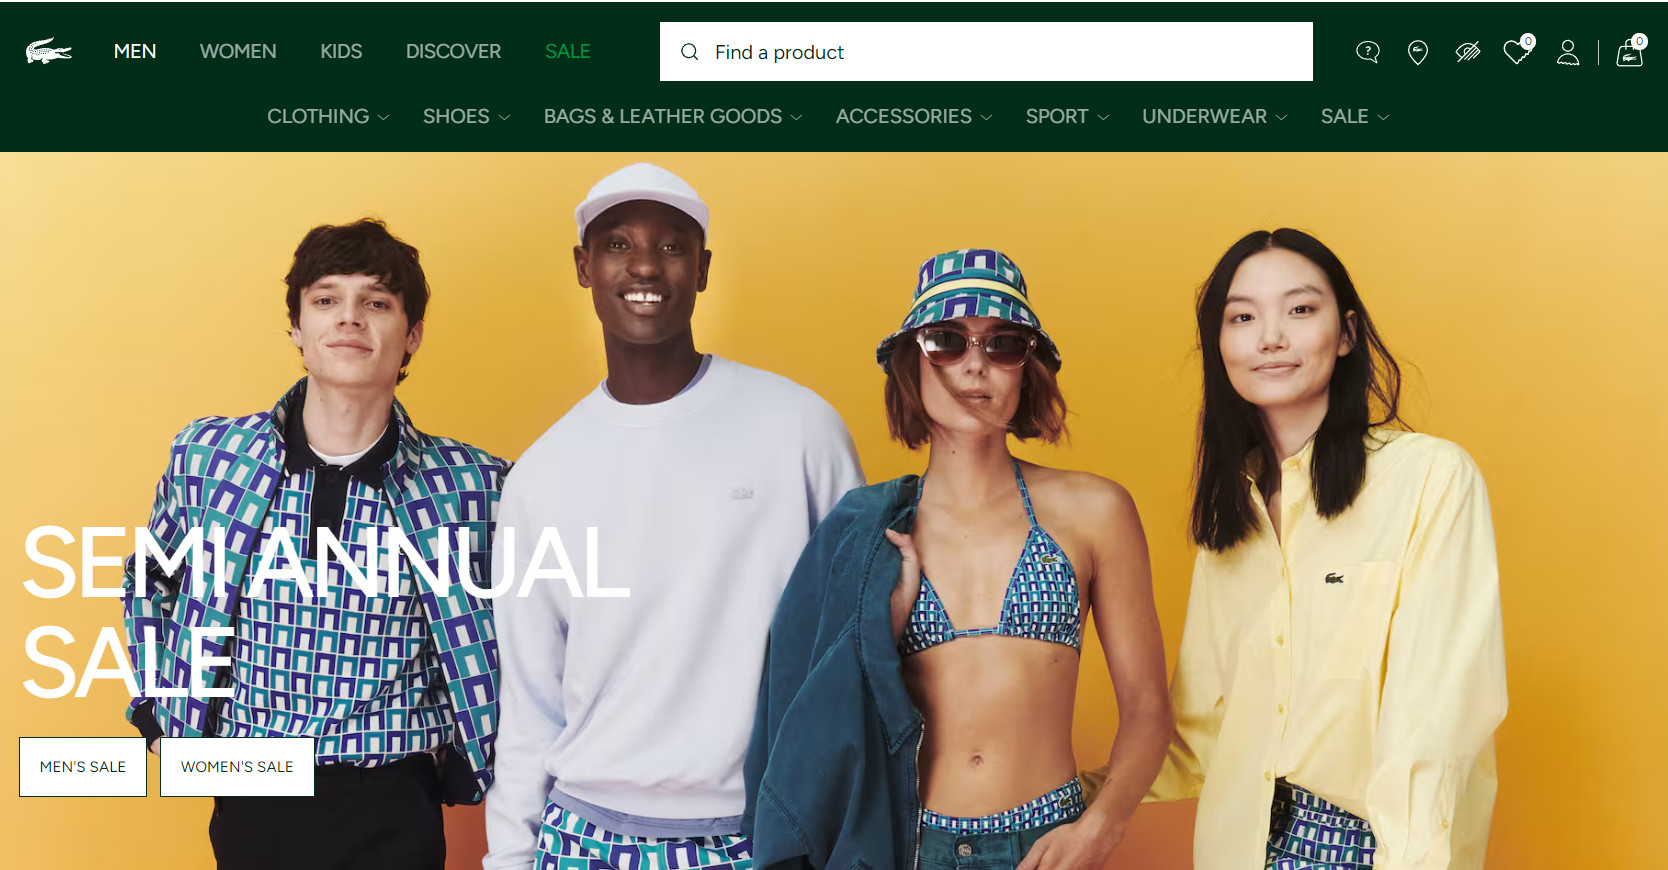
Task: Select the Kids tab in top navigation
Action: coord(341,51)
